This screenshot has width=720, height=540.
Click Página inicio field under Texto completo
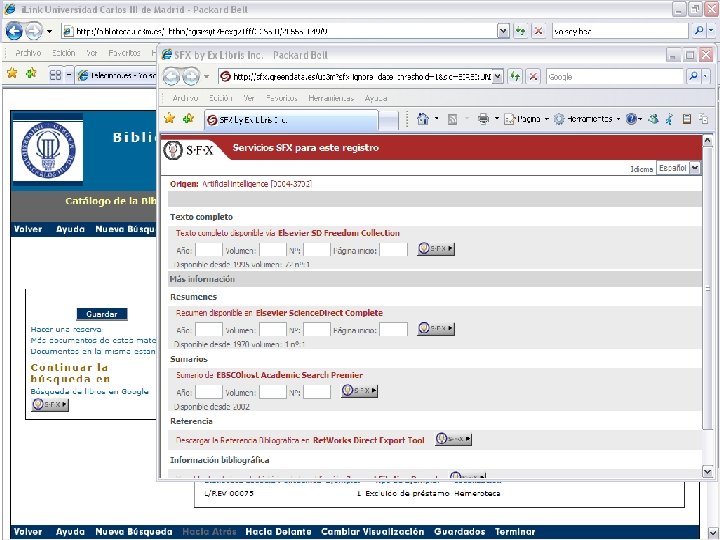(x=394, y=250)
